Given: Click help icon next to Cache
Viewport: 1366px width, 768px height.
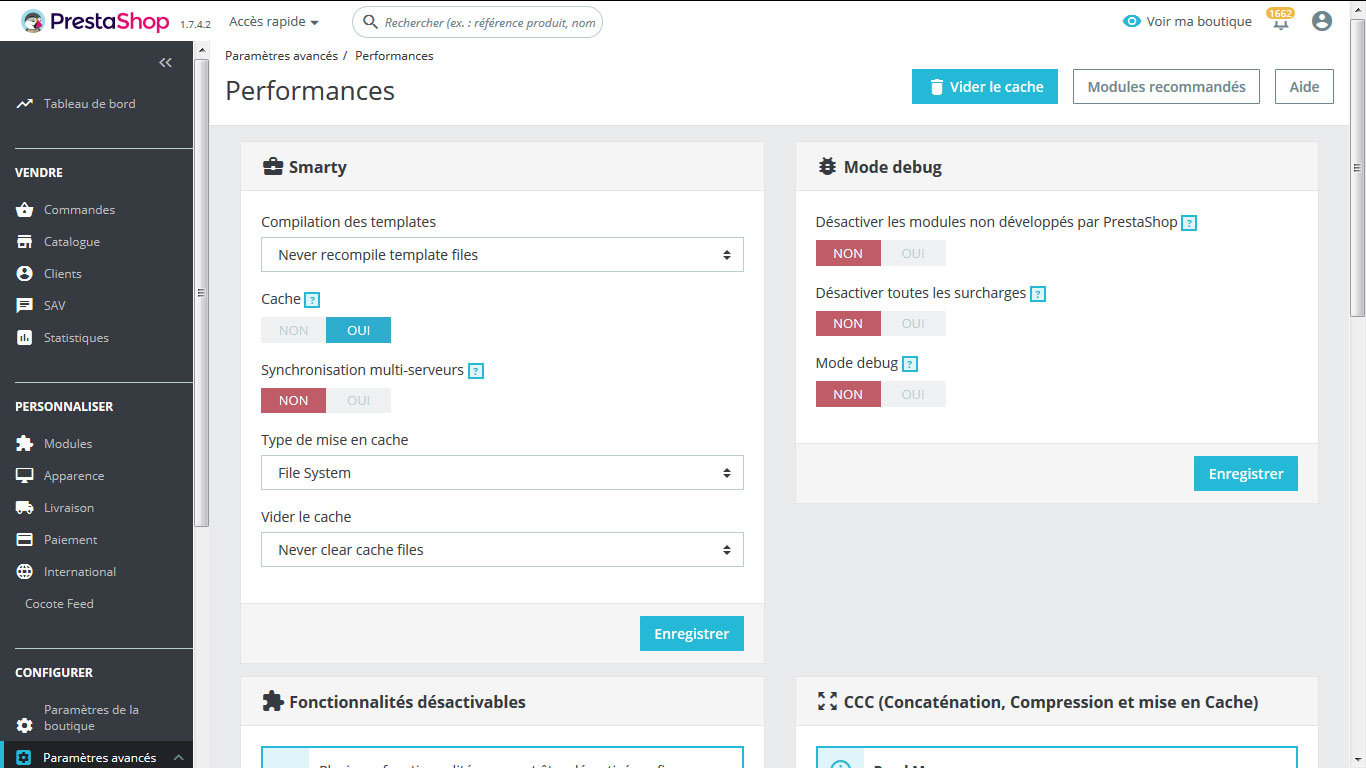Looking at the screenshot, I should click(x=312, y=300).
